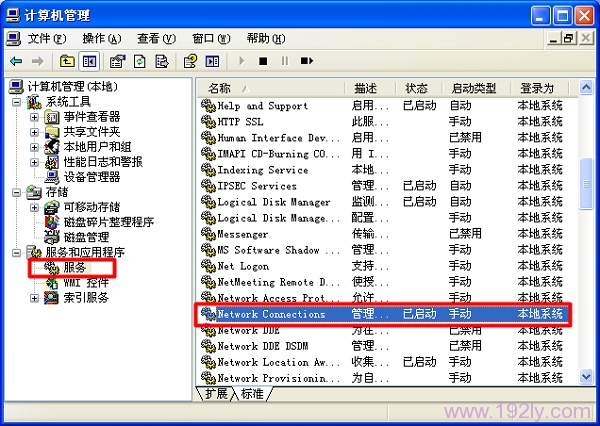Select the Messenger service row
This screenshot has height=426, width=600.
coord(384,234)
